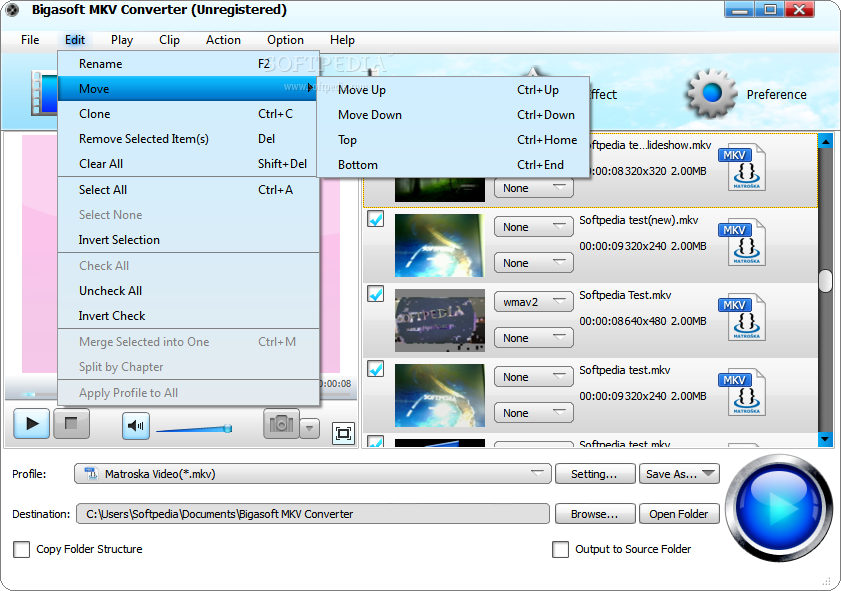Open first None dropdown for Softpedia test(new).mkv
The height and width of the screenshot is (591, 841).
click(534, 227)
